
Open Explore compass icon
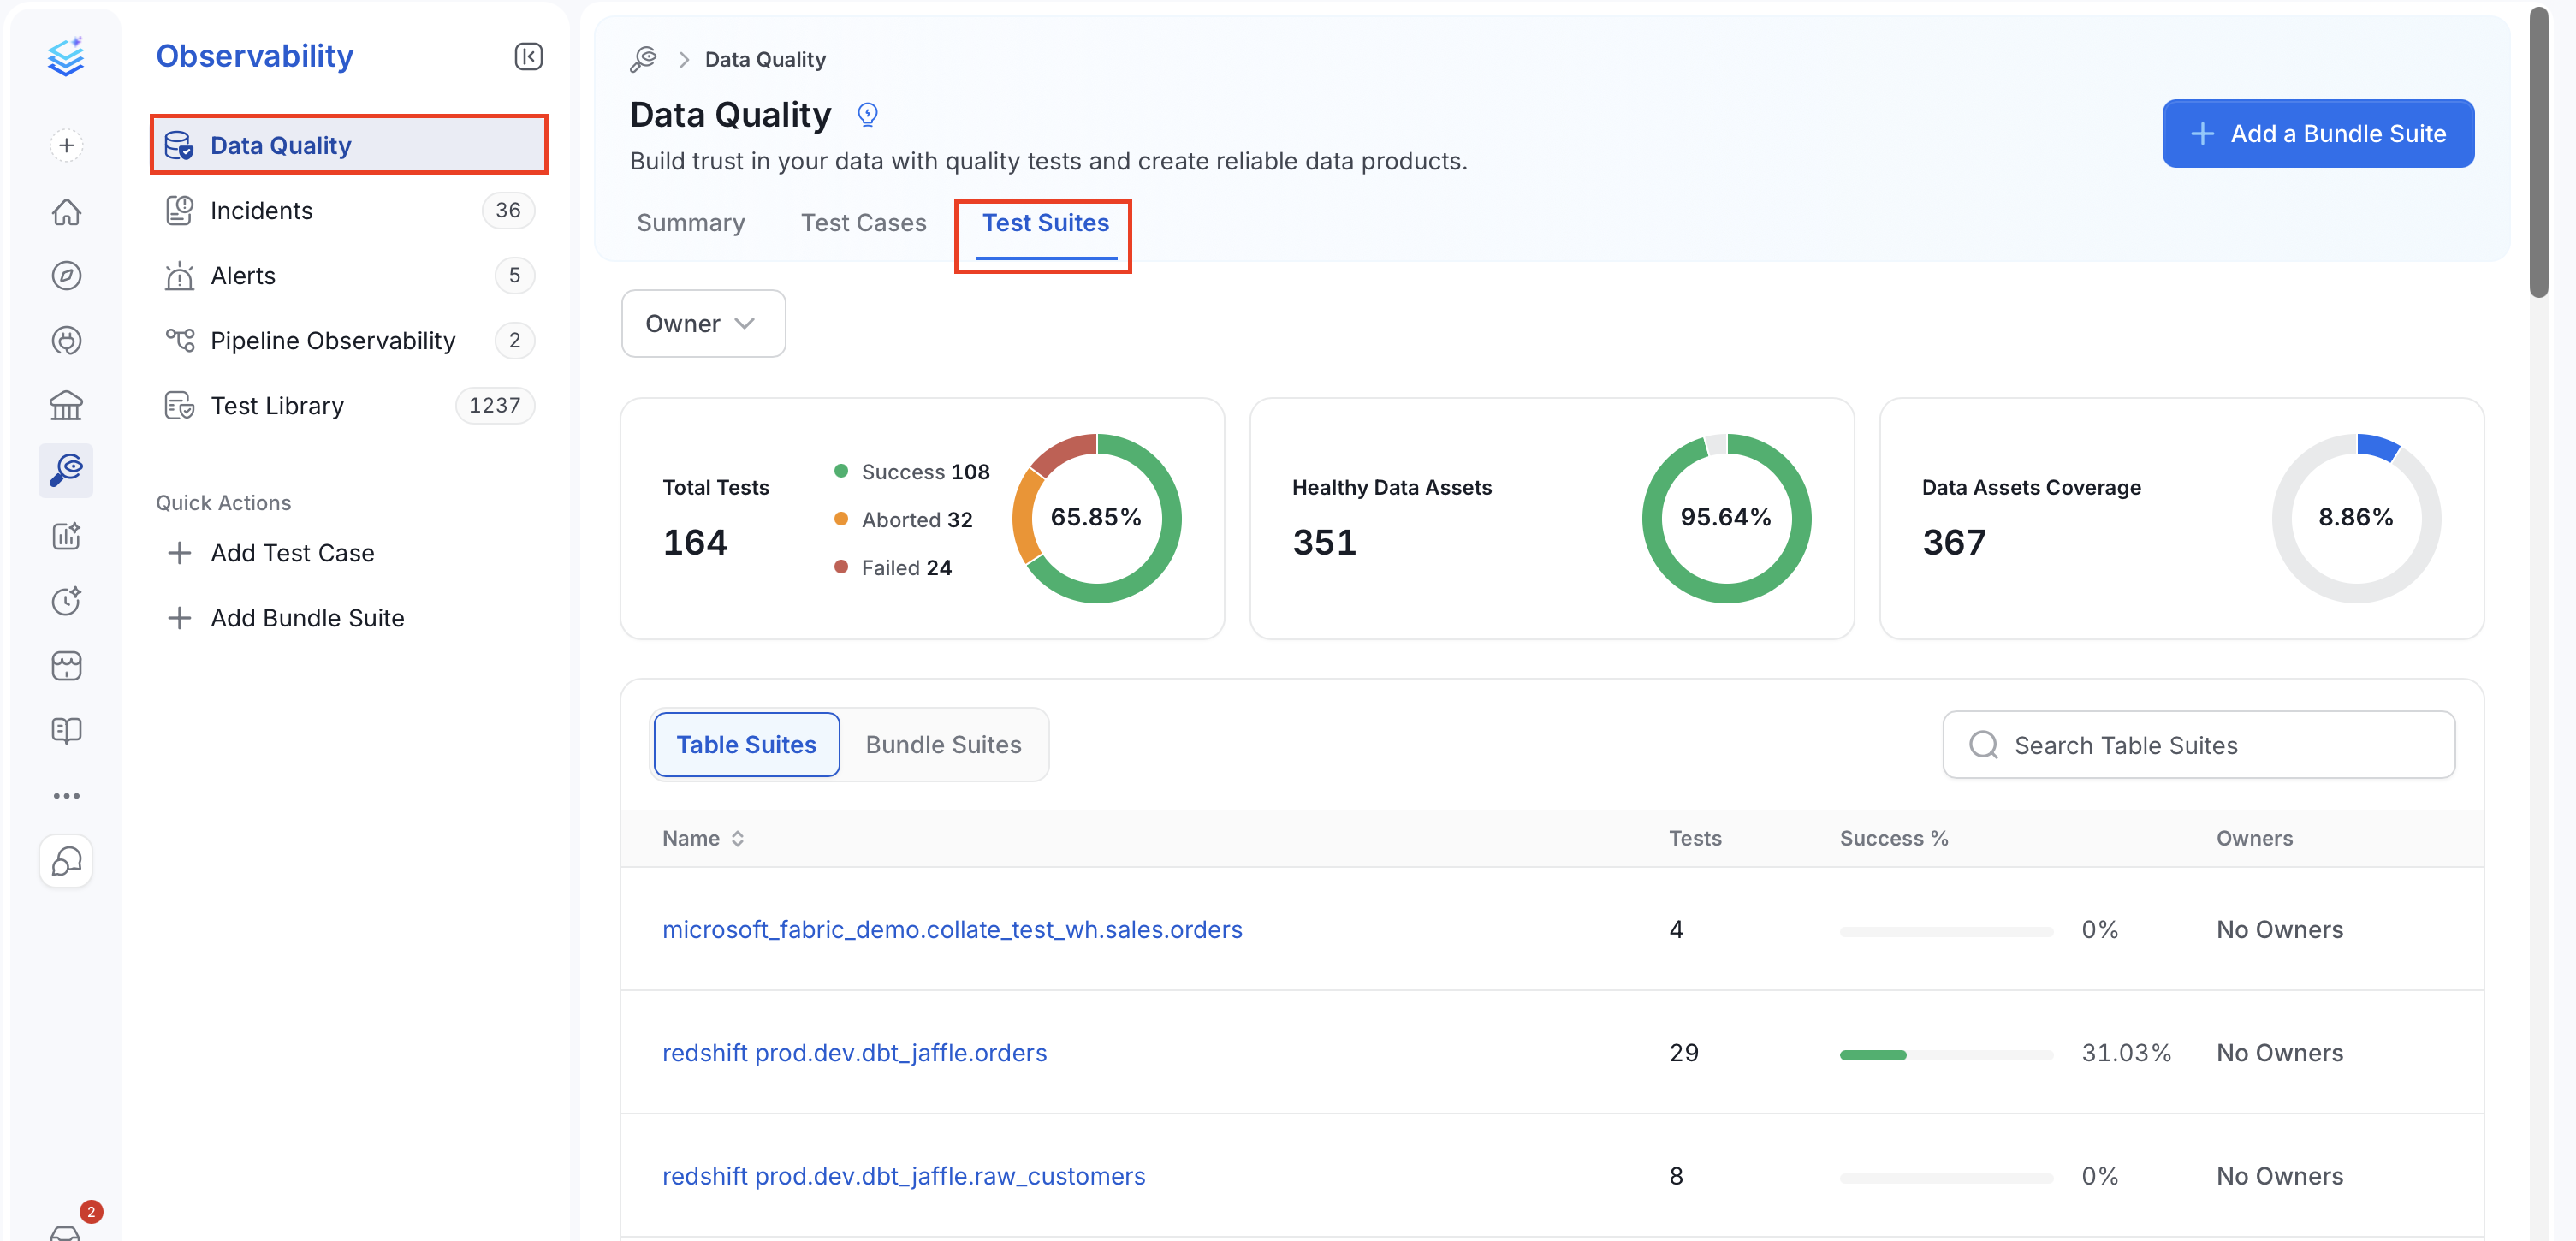coord(66,276)
